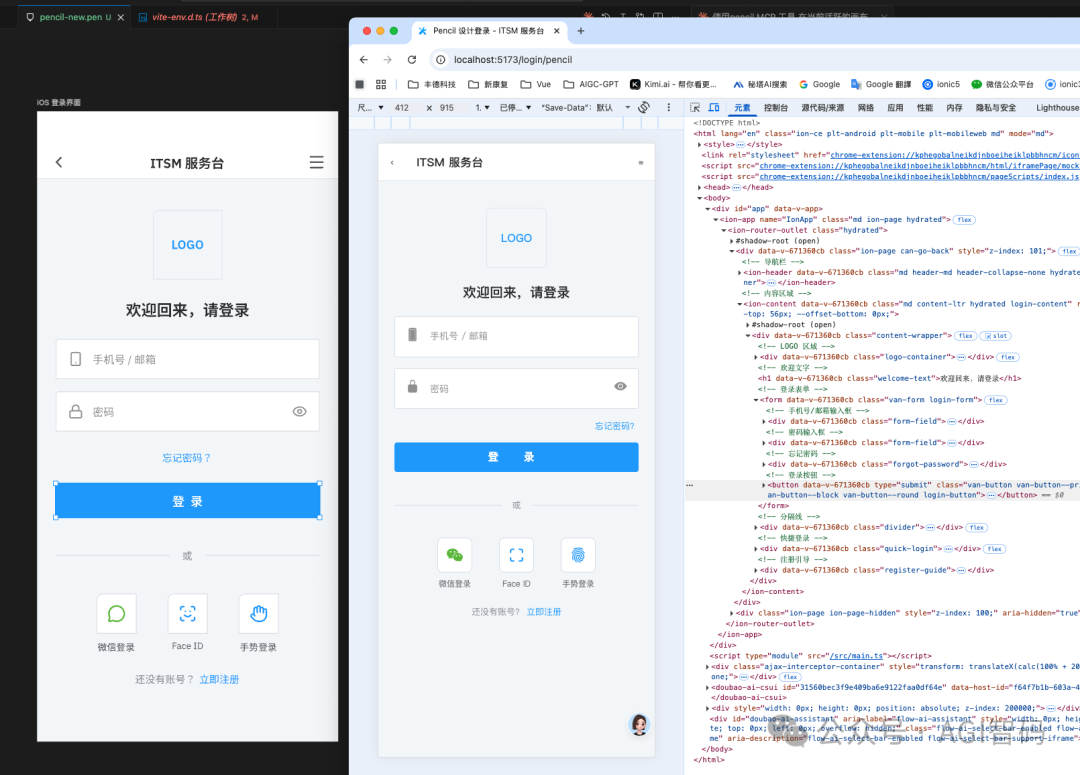Open device toolbar more options menu
The image size is (1080, 775).
(x=668, y=107)
